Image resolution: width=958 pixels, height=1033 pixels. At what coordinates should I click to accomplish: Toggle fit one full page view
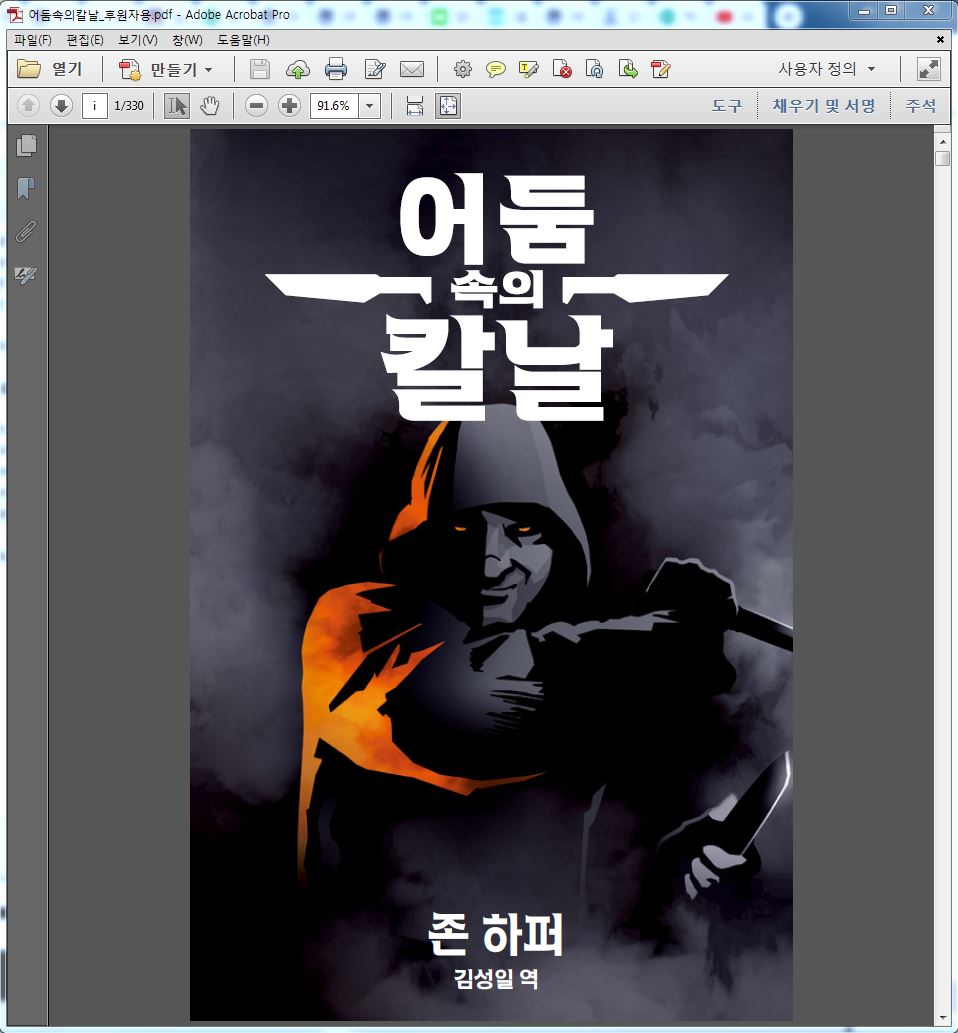point(447,106)
